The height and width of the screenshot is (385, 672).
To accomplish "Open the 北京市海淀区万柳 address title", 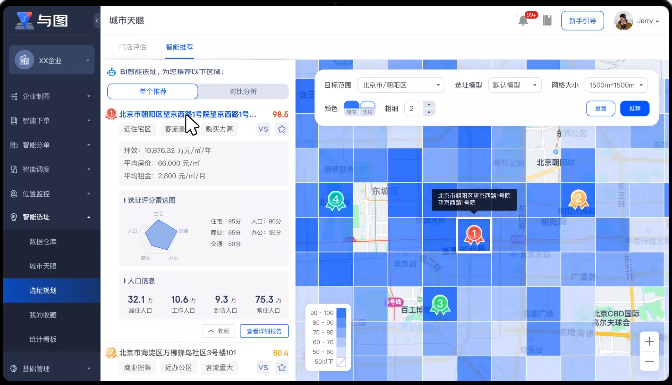I will point(177,352).
